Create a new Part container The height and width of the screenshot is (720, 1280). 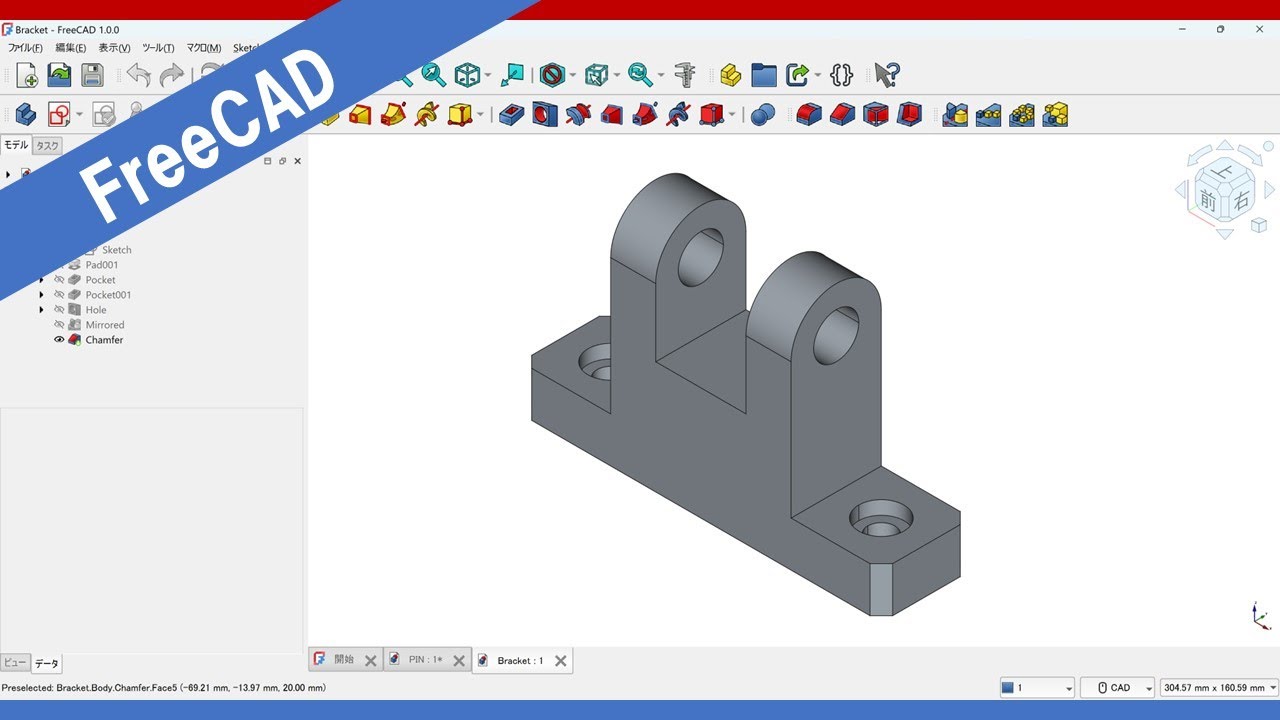point(731,75)
